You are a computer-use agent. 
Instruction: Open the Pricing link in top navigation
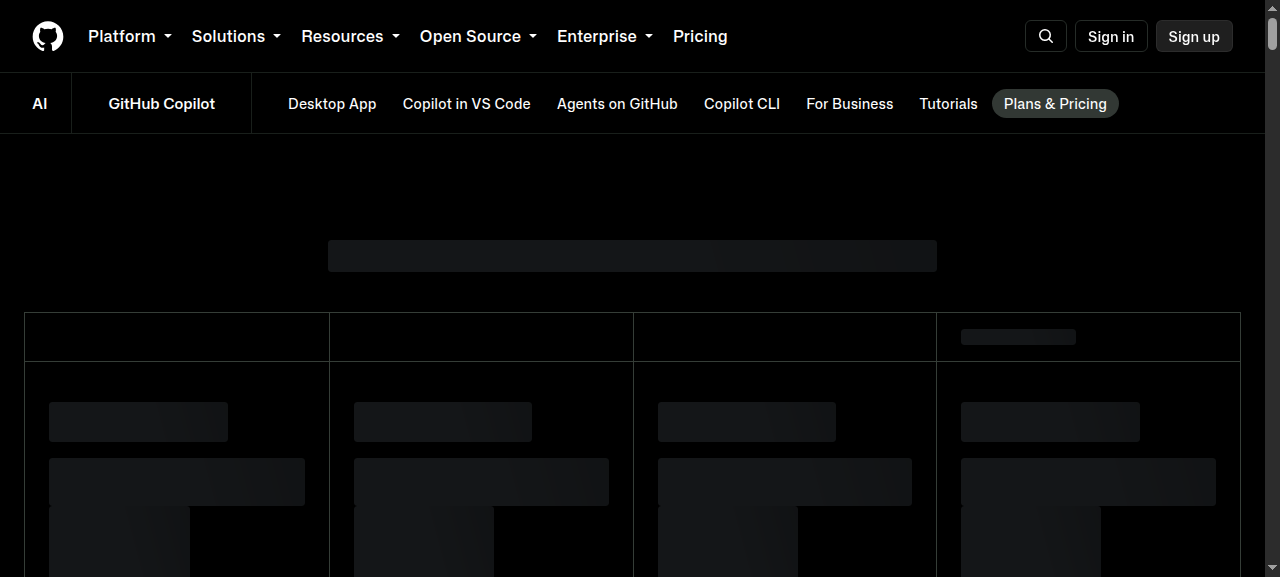click(700, 36)
